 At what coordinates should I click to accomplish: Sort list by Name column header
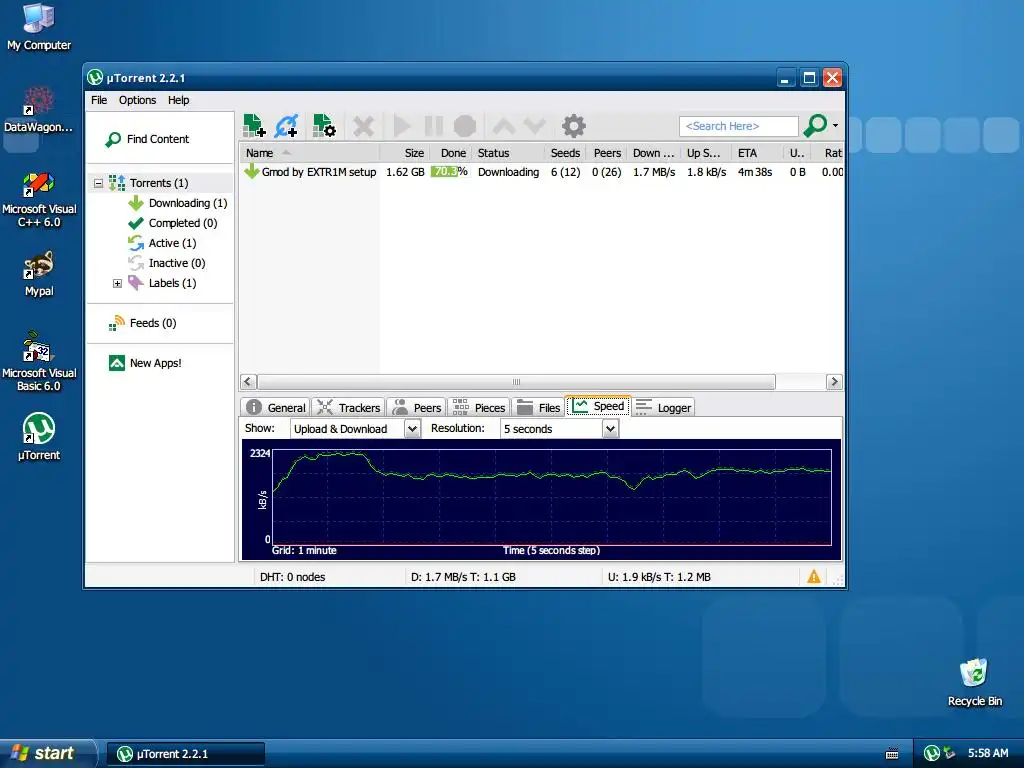tap(310, 153)
